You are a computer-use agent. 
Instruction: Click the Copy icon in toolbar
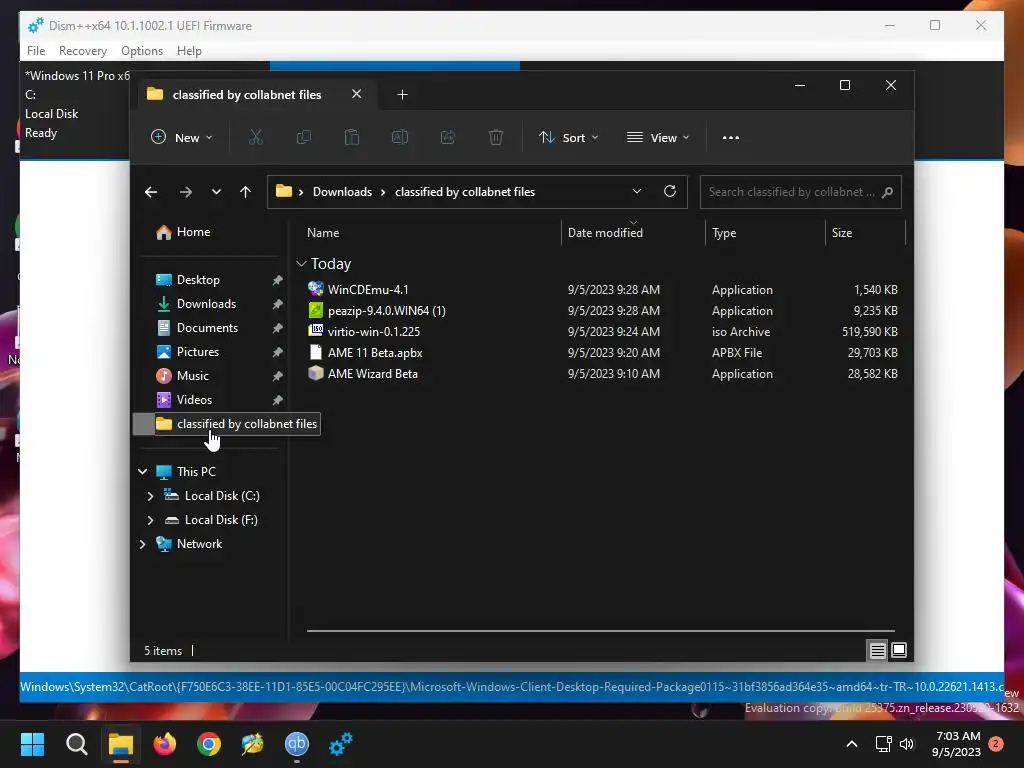tap(304, 137)
